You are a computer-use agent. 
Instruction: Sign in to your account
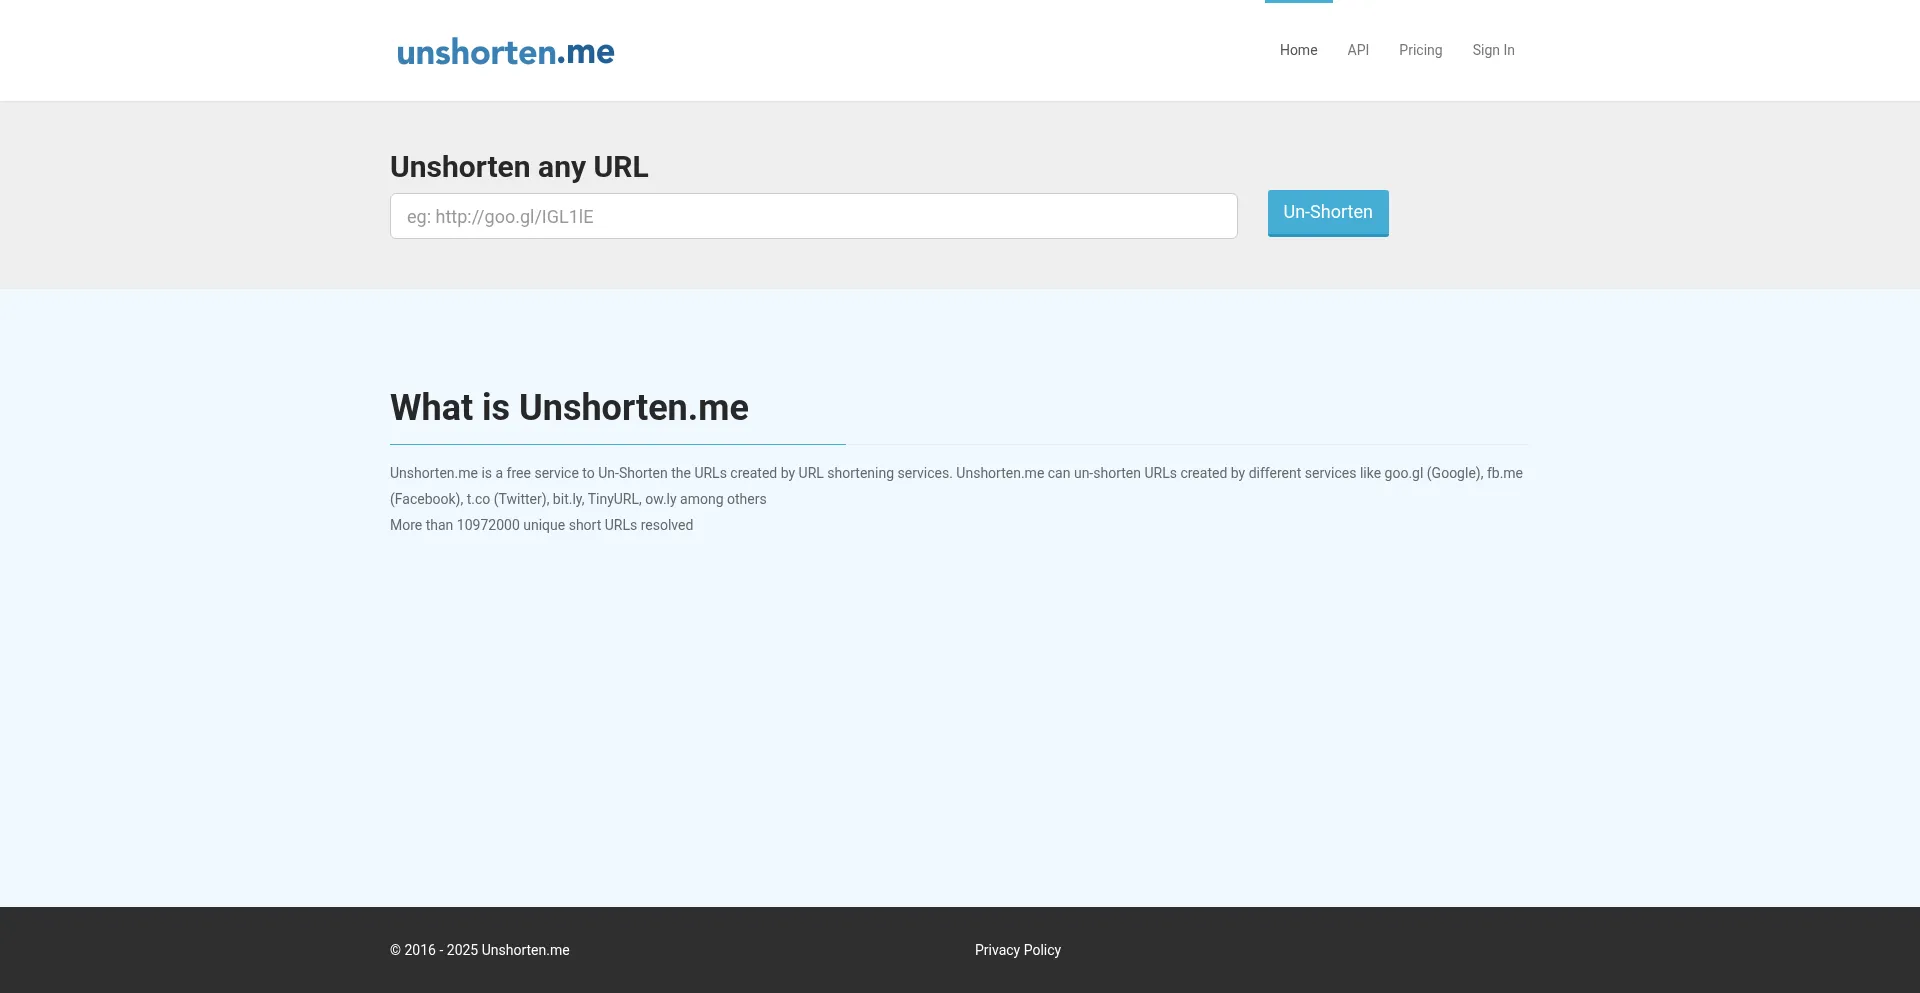(x=1493, y=50)
